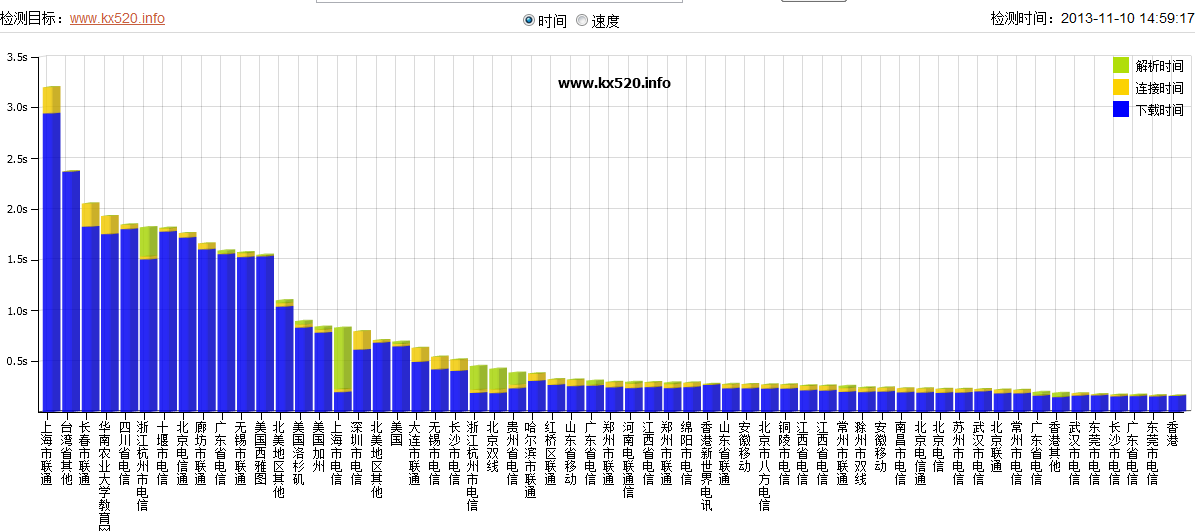Click the 3.5s label on y-axis

(17, 57)
